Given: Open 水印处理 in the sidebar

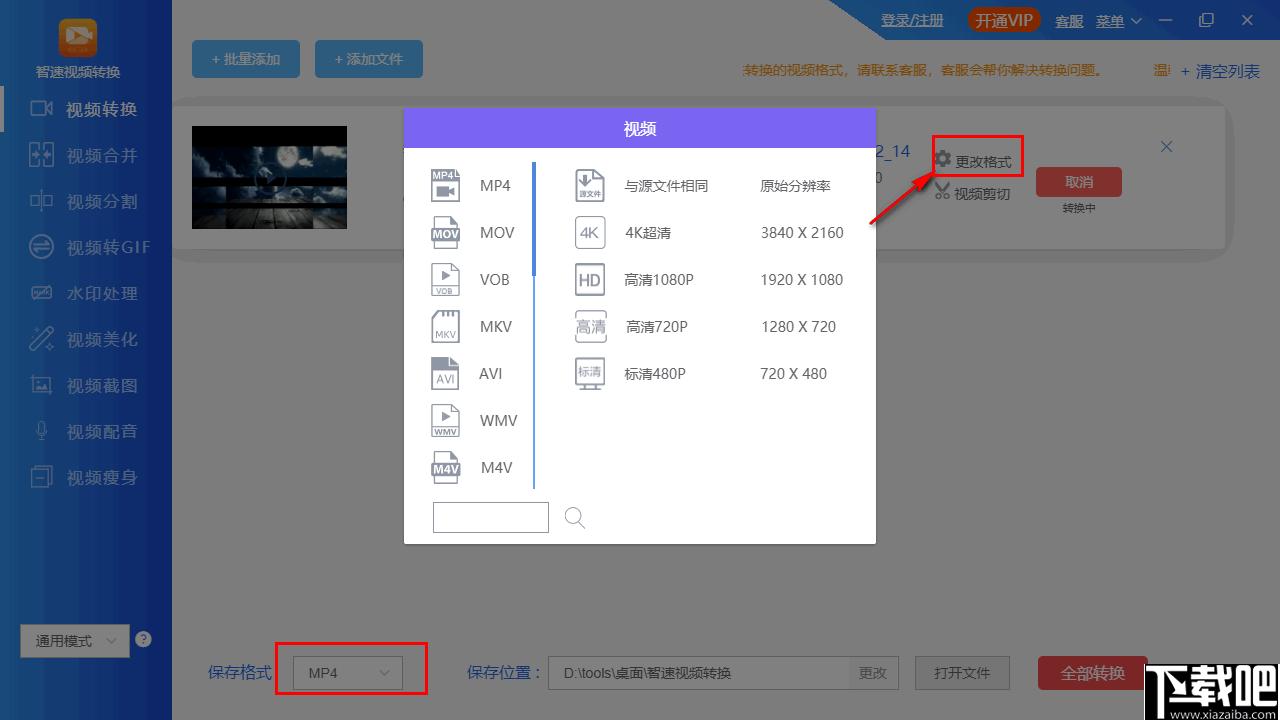Looking at the screenshot, I should 86,293.
